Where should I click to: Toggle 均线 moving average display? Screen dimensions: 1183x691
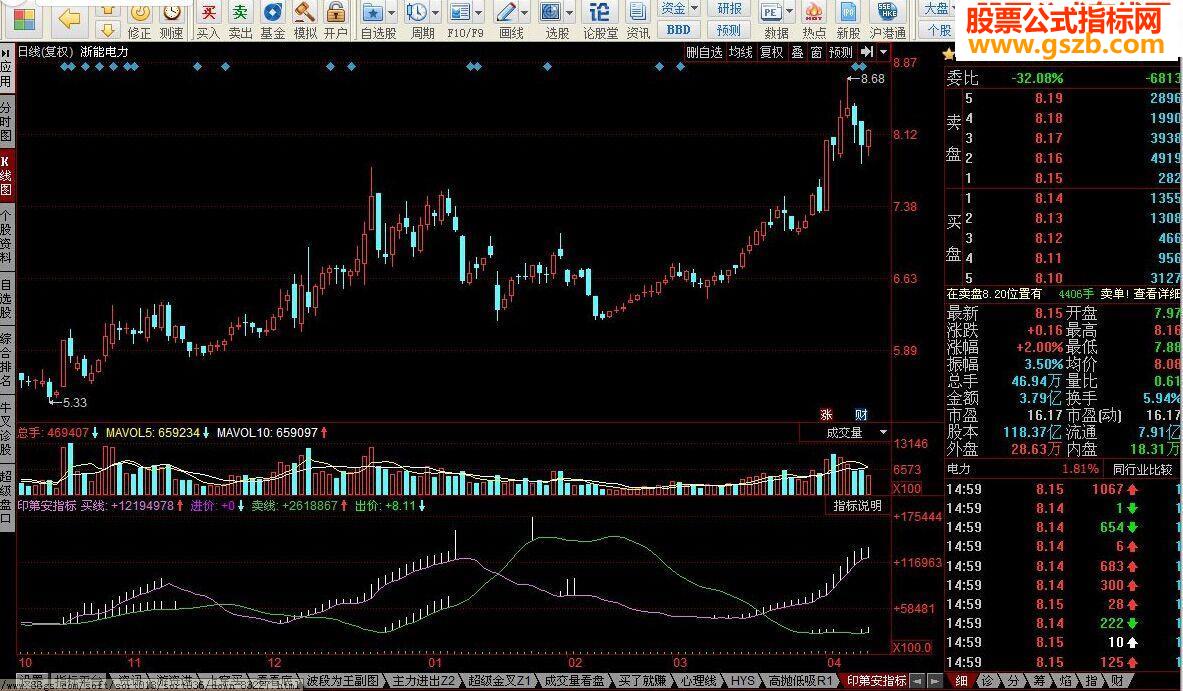(740, 52)
